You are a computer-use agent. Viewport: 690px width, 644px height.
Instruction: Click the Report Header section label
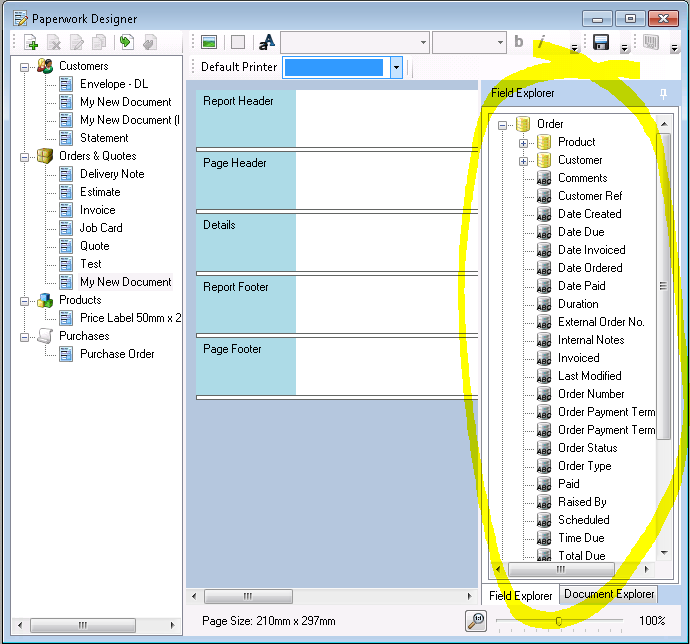point(239,101)
